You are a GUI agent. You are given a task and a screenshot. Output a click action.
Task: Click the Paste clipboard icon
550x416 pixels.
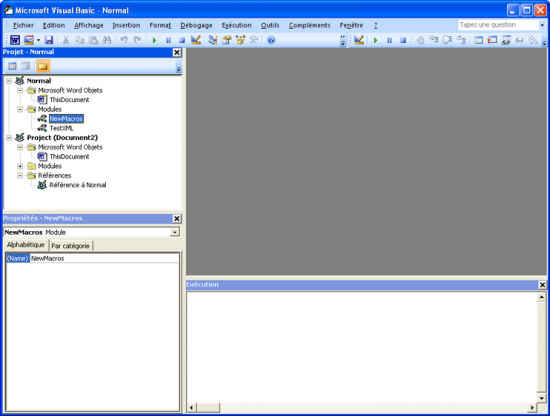(x=93, y=40)
